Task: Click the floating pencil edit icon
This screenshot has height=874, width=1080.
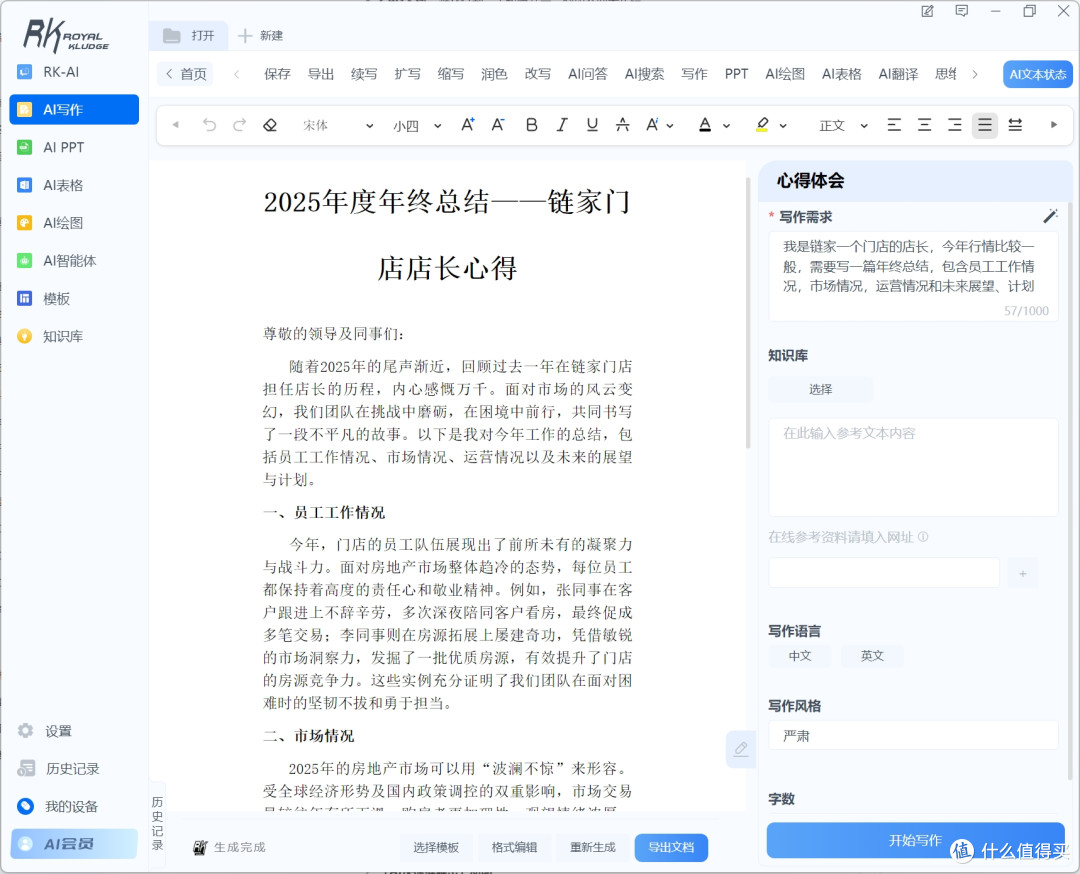Action: pyautogui.click(x=741, y=749)
